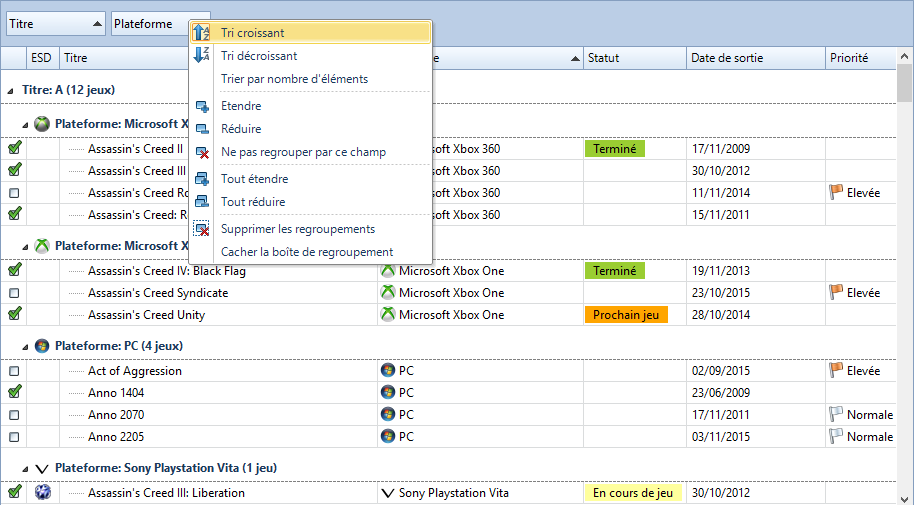The width and height of the screenshot is (914, 505).
Task: Click white flag for Anno 2205
Action: click(836, 436)
